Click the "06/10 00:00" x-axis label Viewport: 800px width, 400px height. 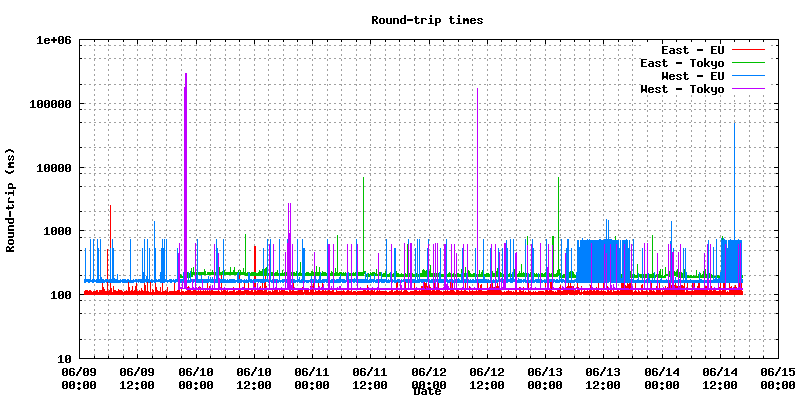(195, 379)
